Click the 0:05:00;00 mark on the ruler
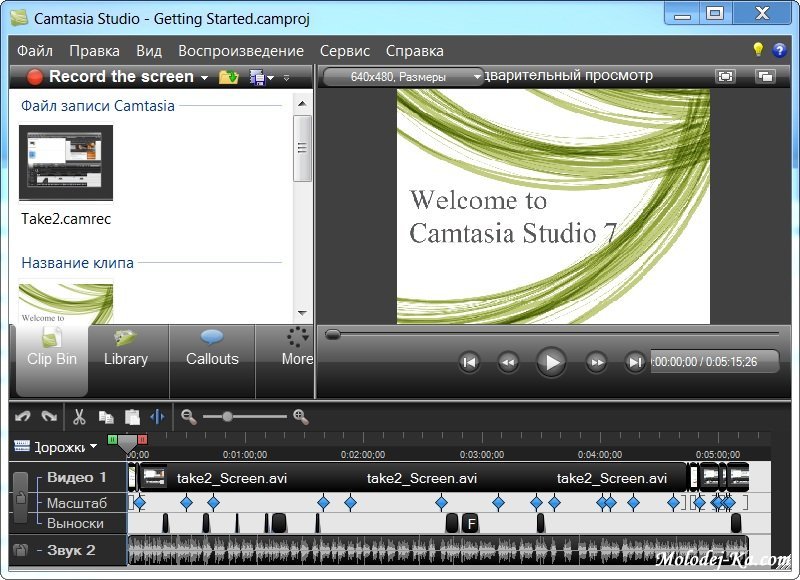Viewport: 800px width, 580px height. [718, 454]
